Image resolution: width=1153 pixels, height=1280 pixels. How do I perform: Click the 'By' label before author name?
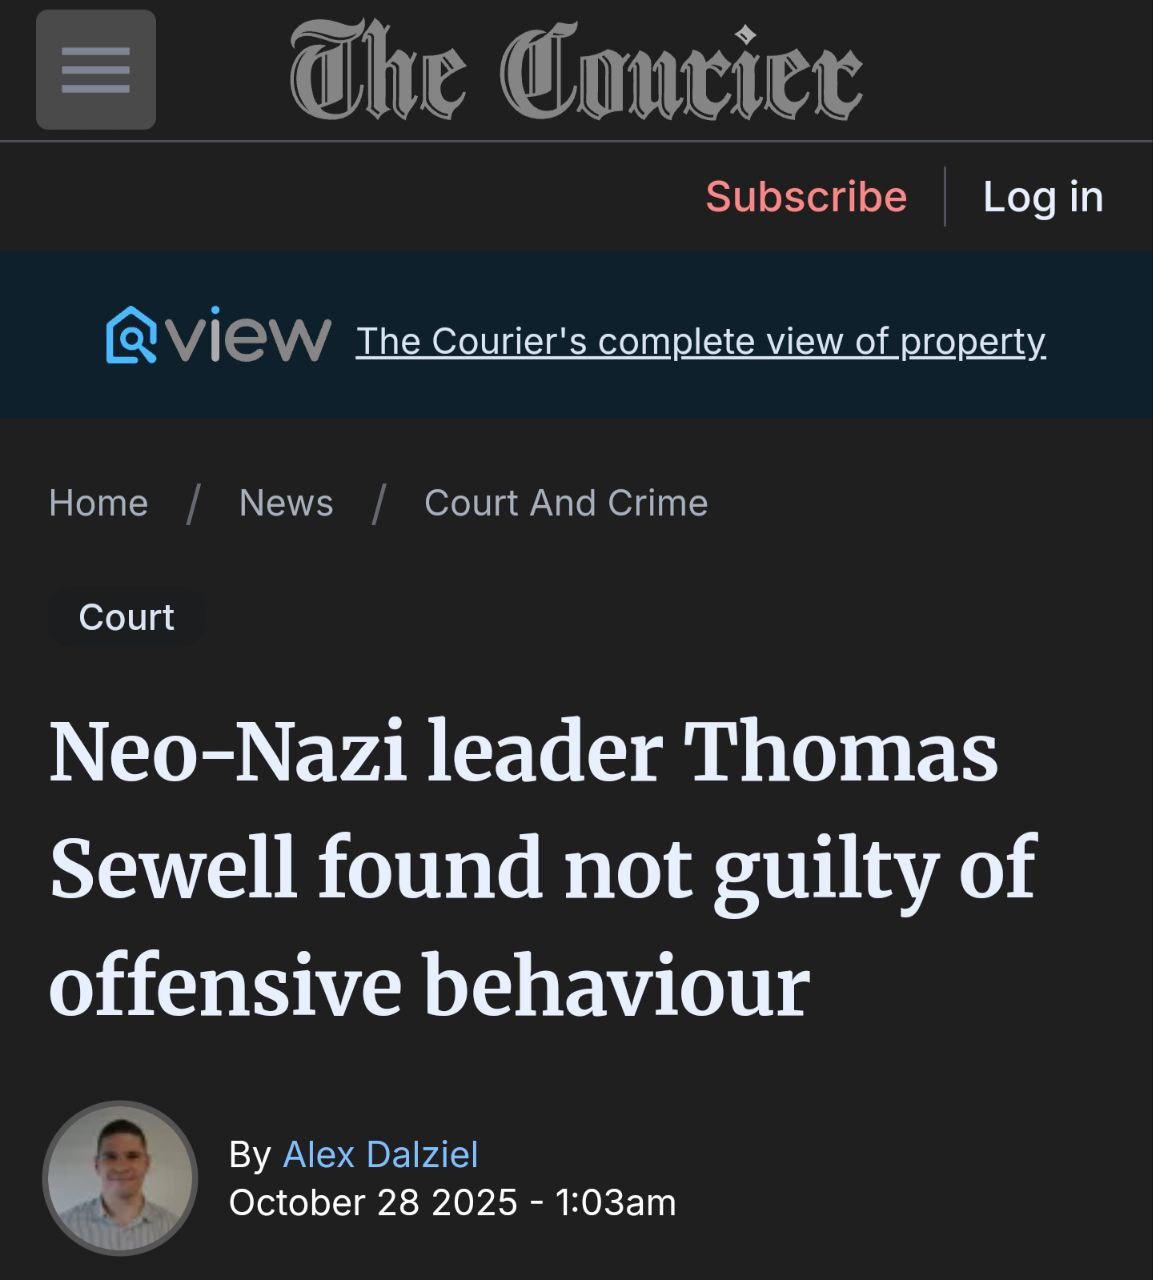(250, 1154)
